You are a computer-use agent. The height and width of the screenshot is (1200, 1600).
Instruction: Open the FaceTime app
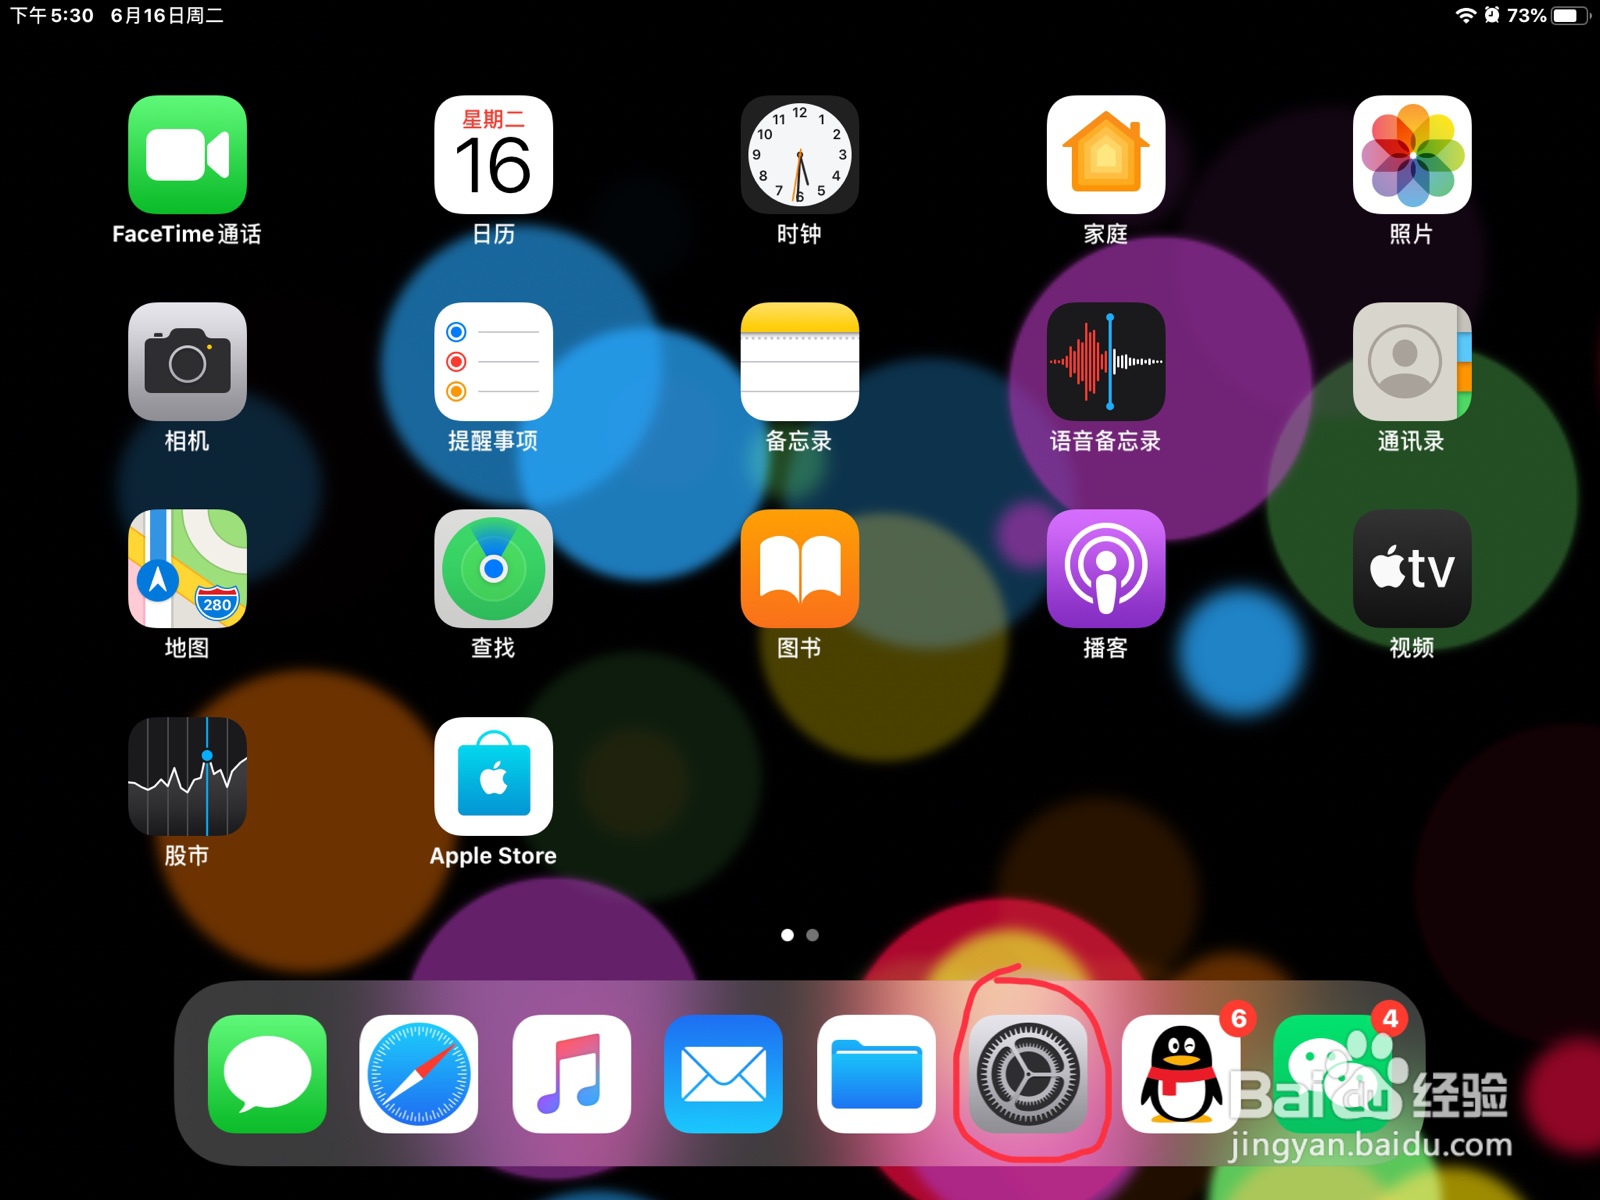pos(187,155)
